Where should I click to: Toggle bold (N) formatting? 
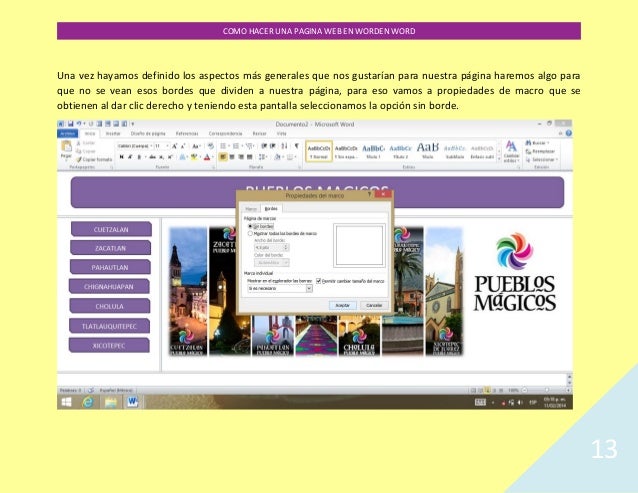[x=121, y=157]
